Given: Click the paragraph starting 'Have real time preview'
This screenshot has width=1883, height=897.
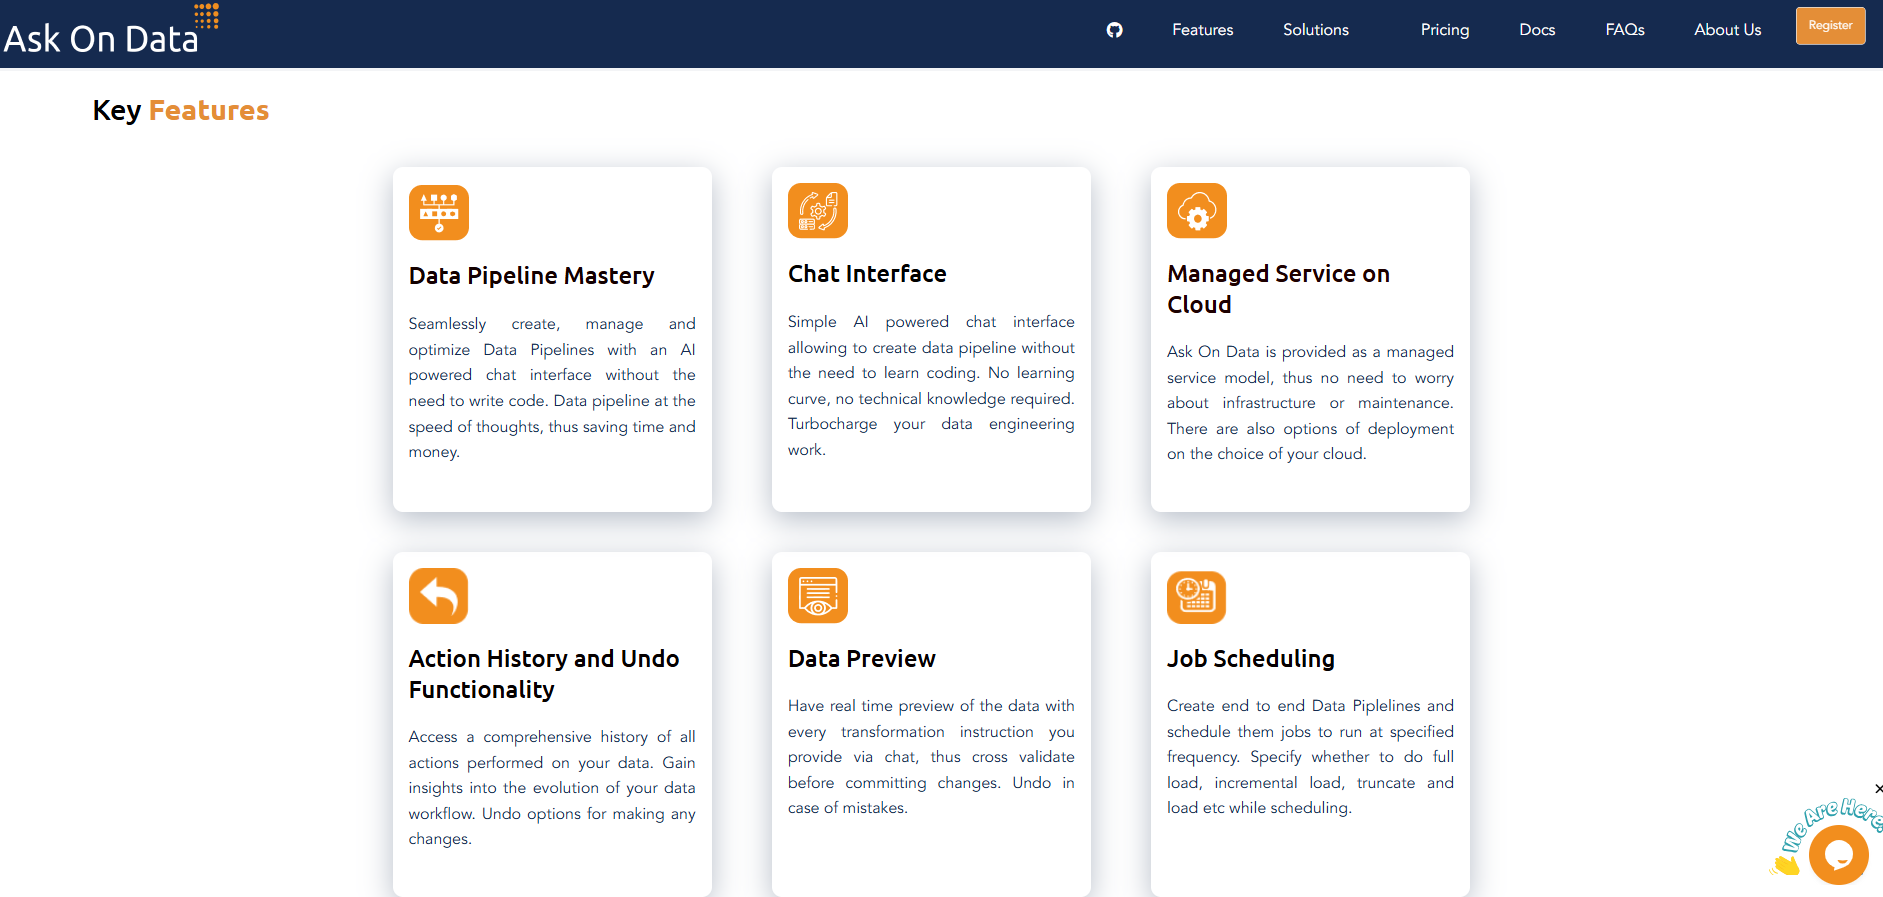Looking at the screenshot, I should tap(931, 757).
